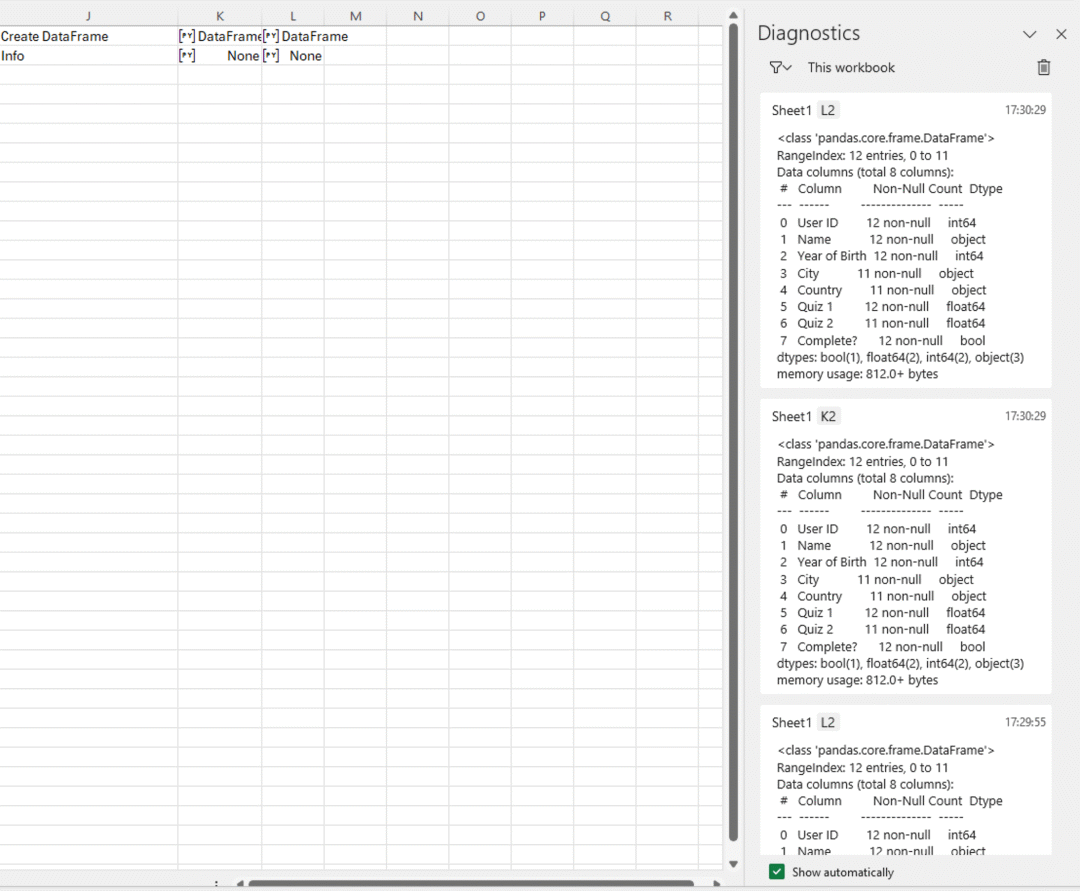The height and width of the screenshot is (891, 1080).
Task: Click 'memory usage: 812.0+ bytes' in K2 entry
Action: click(x=858, y=680)
